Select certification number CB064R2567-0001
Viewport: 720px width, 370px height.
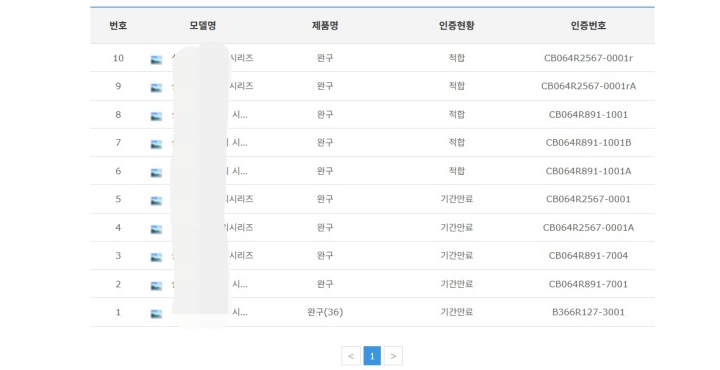588,199
